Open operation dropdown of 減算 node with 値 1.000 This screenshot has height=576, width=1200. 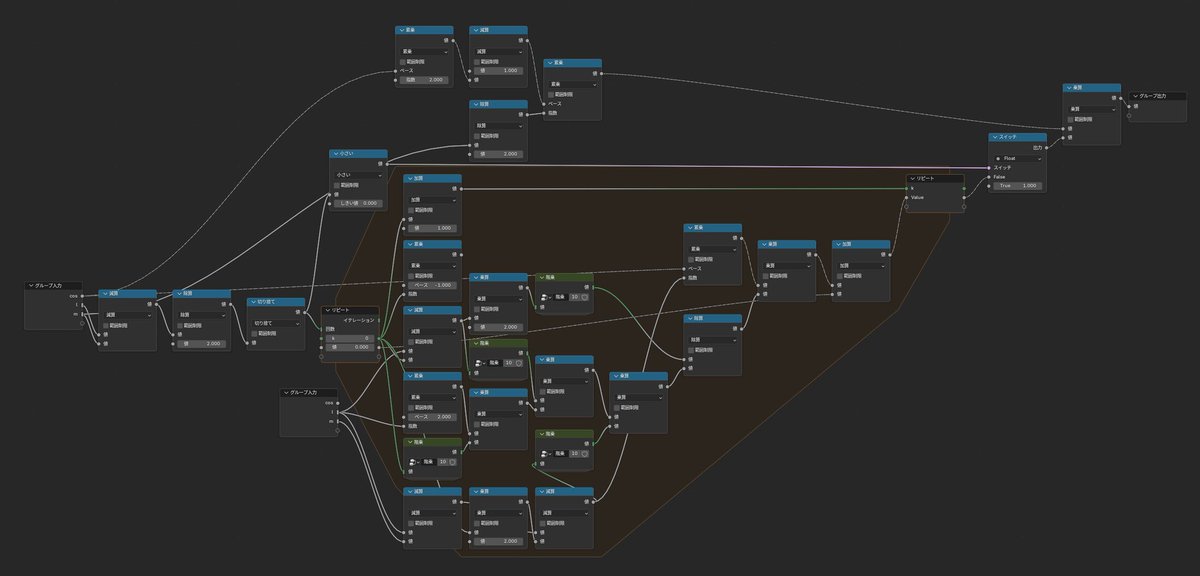coord(498,51)
